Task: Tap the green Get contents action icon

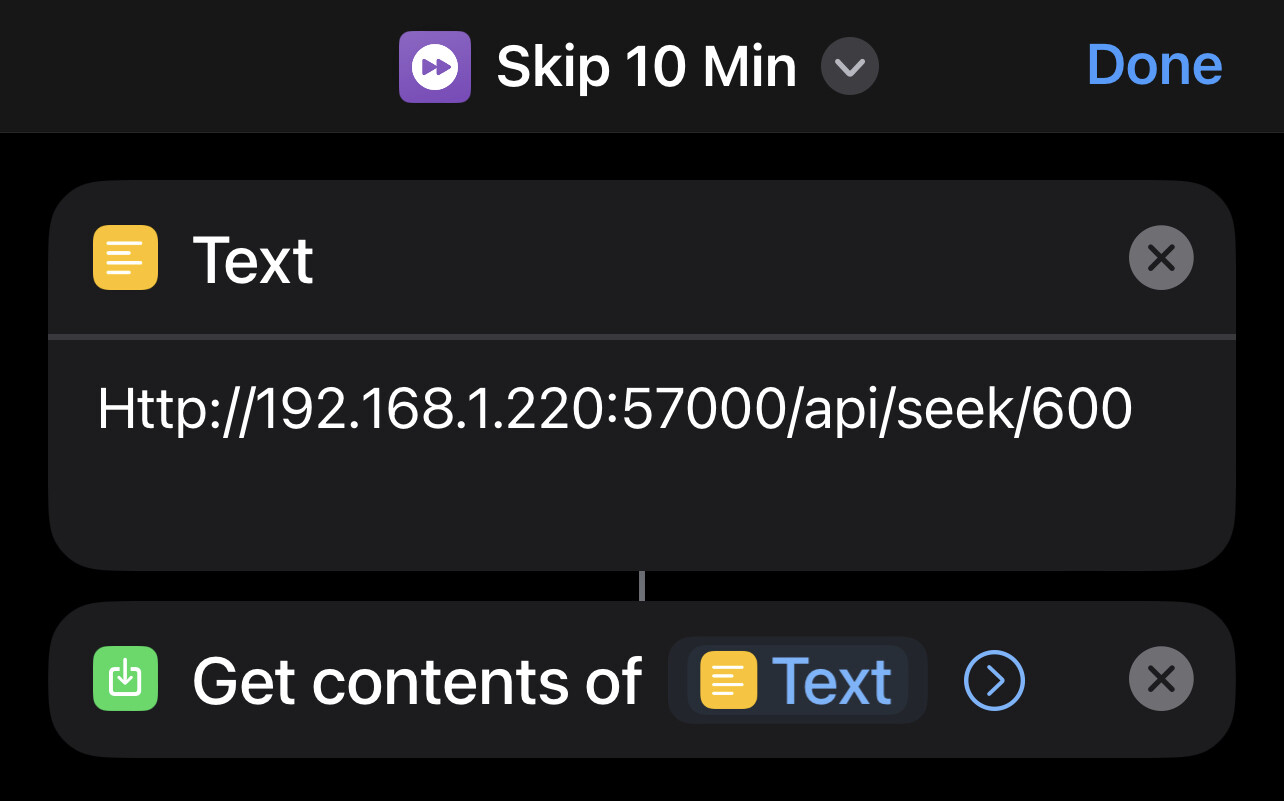Action: pos(125,679)
